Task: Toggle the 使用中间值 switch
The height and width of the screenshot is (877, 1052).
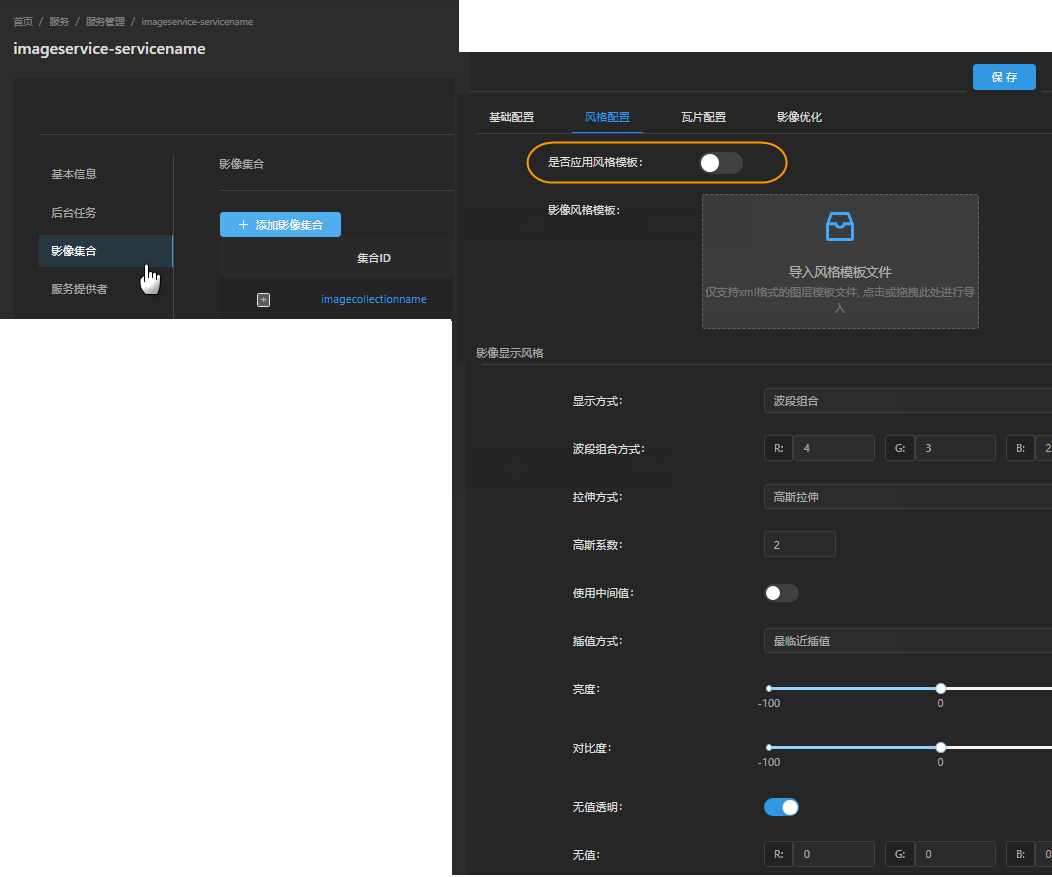Action: [x=781, y=593]
